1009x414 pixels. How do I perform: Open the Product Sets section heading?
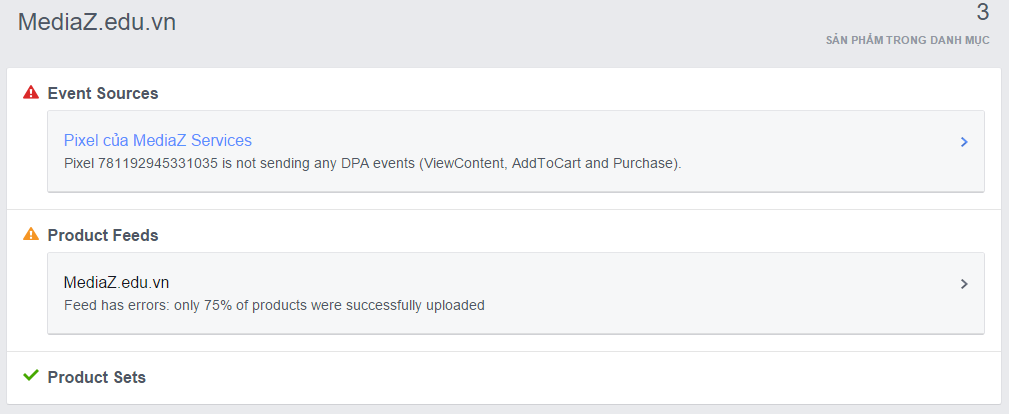(97, 377)
